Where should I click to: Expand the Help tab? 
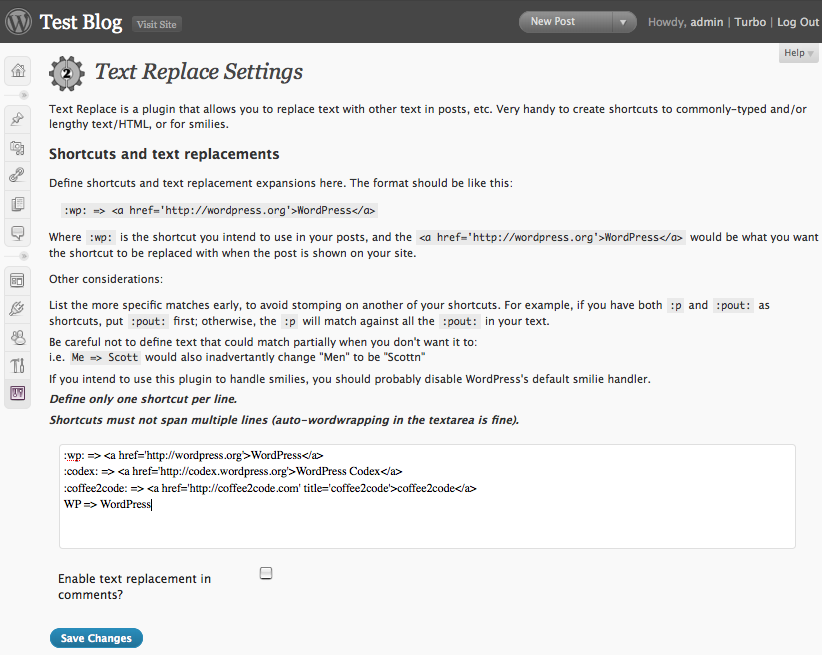798,53
